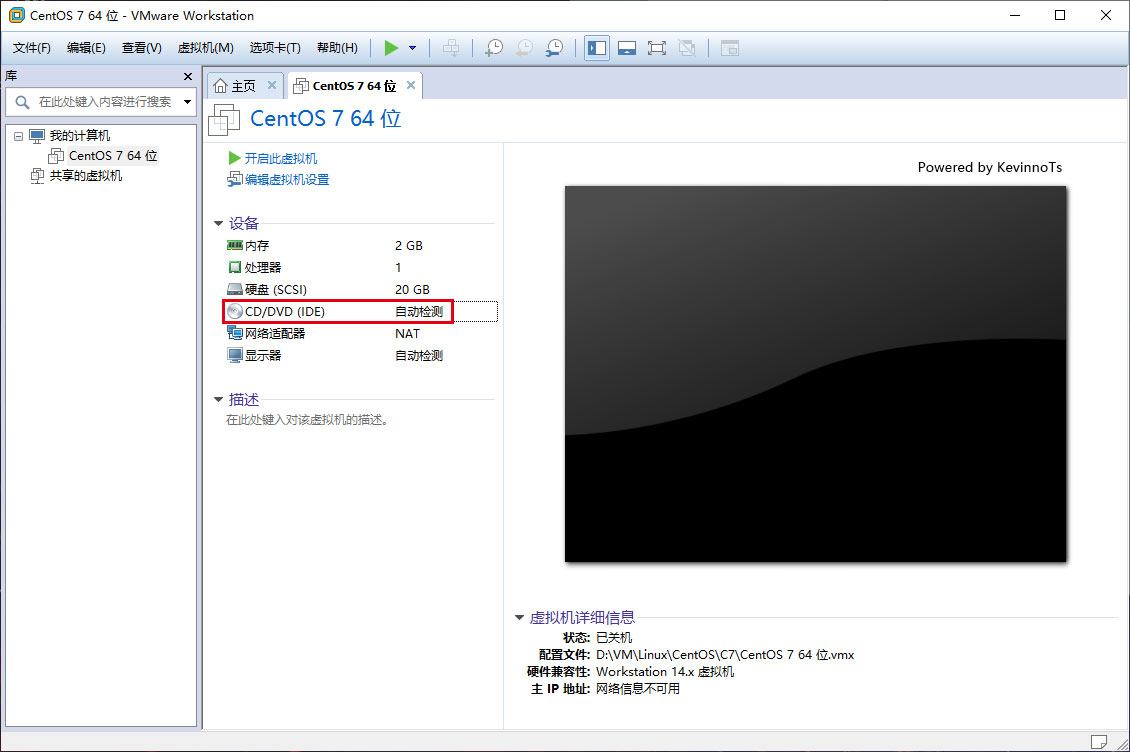Open the snapshot manager toolbar icon

(554, 48)
